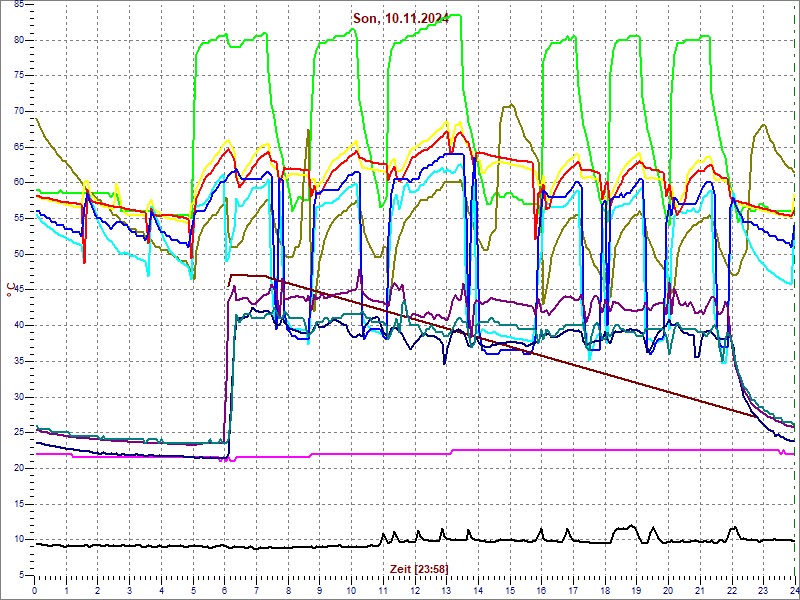The height and width of the screenshot is (600, 800).
Task: Select the 55 value on temperature axis
Action: click(17, 219)
